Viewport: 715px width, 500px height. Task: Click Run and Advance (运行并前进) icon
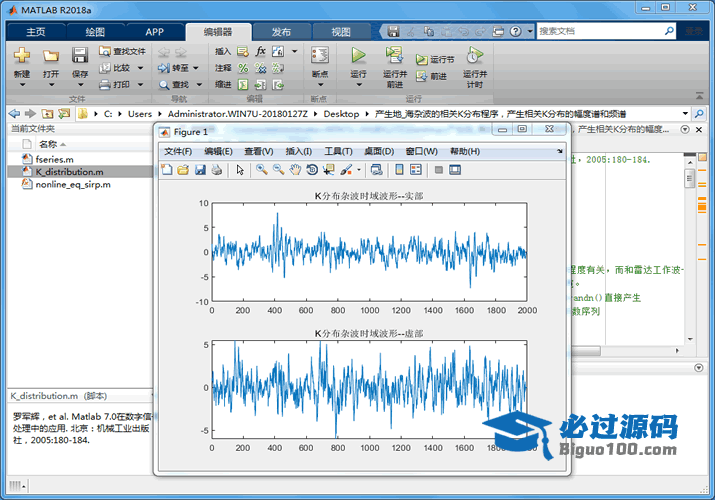(394, 55)
